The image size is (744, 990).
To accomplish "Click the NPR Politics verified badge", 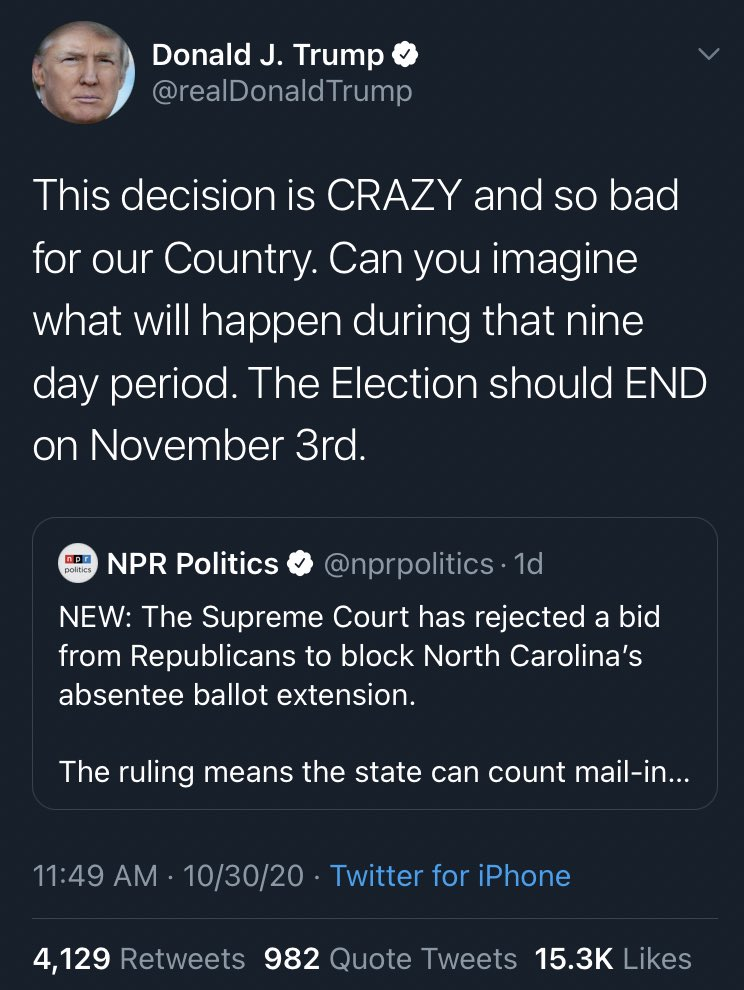I will pos(301,563).
